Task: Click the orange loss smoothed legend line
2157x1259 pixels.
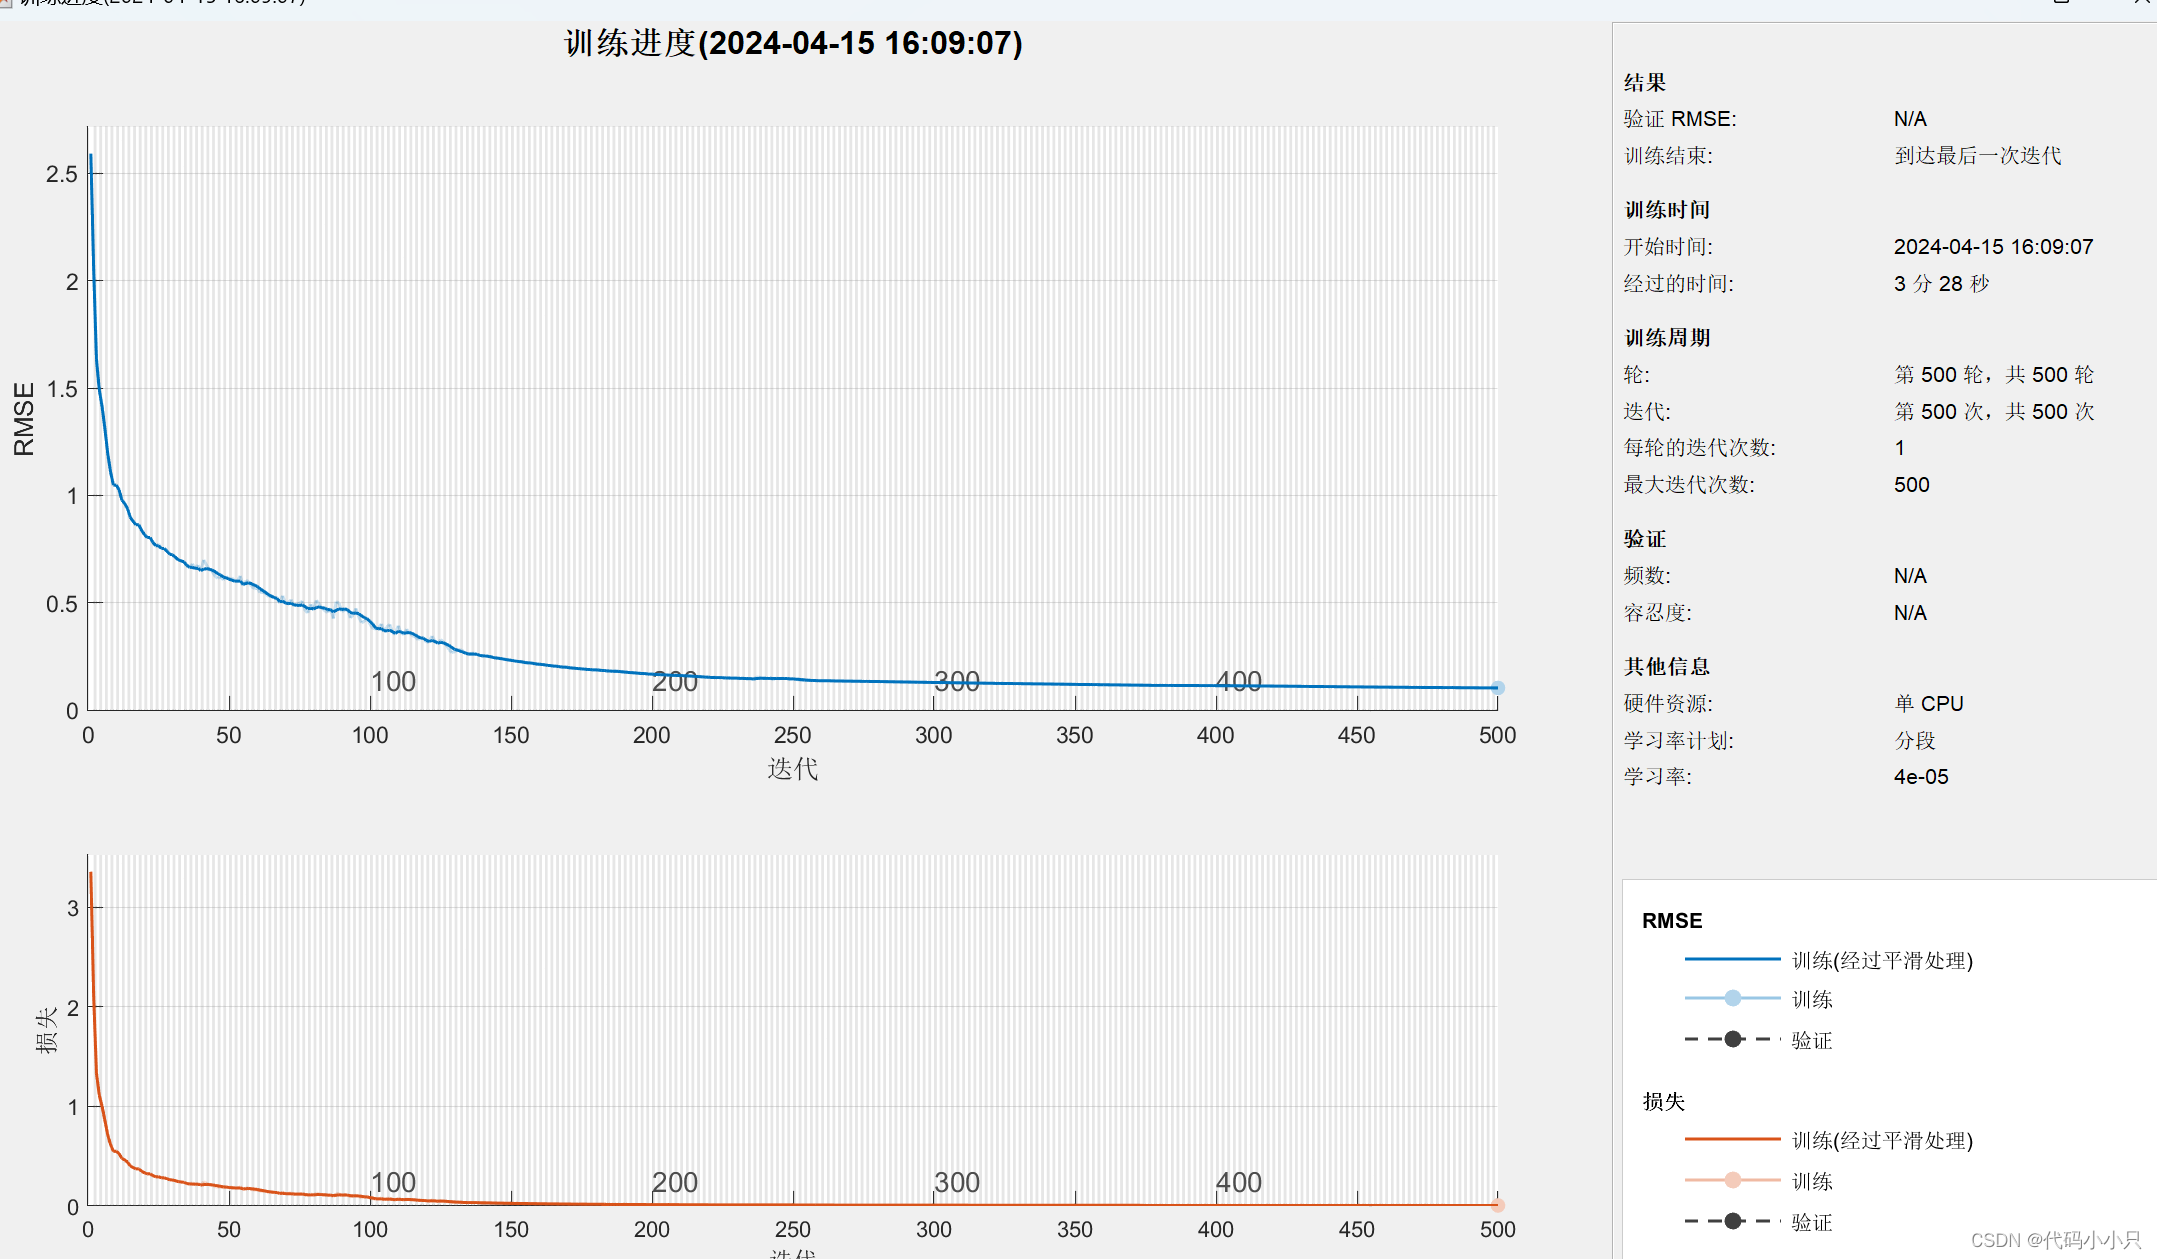Action: point(1731,1139)
